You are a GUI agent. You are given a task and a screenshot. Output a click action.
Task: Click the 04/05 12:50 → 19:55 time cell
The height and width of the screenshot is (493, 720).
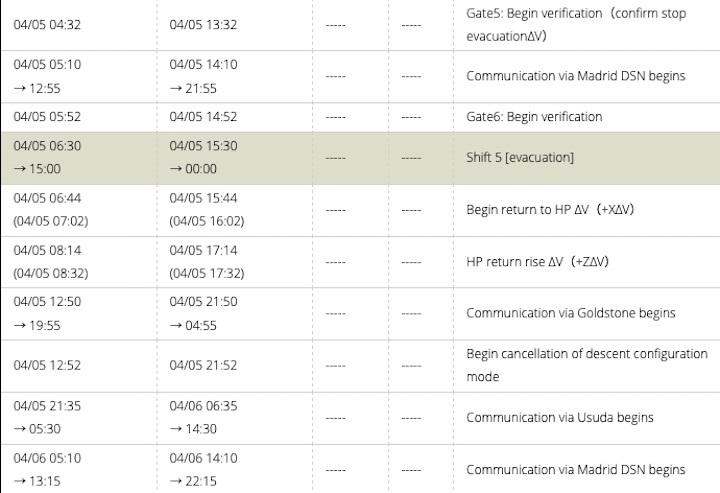tap(47, 313)
